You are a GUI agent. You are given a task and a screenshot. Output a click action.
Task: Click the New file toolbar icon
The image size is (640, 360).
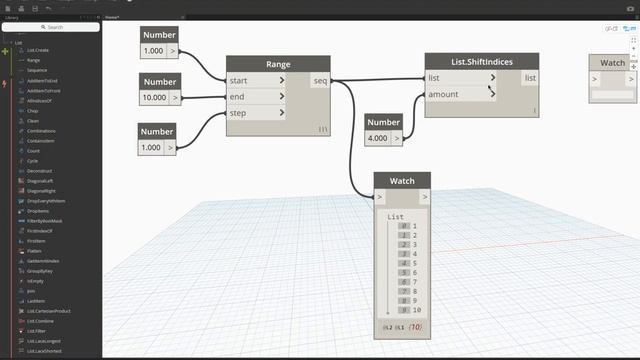click(x=8, y=8)
